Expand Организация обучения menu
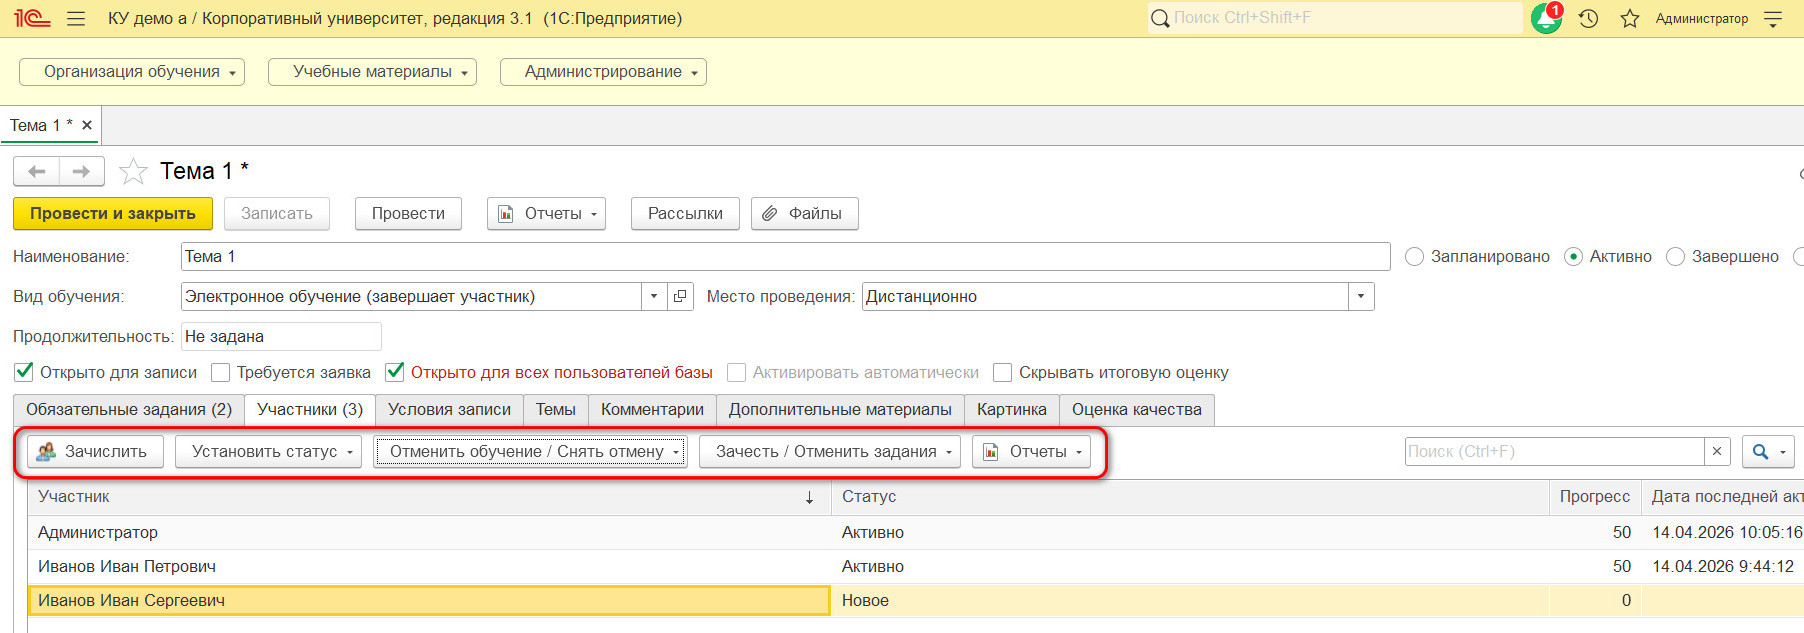The width and height of the screenshot is (1804, 633). click(132, 72)
